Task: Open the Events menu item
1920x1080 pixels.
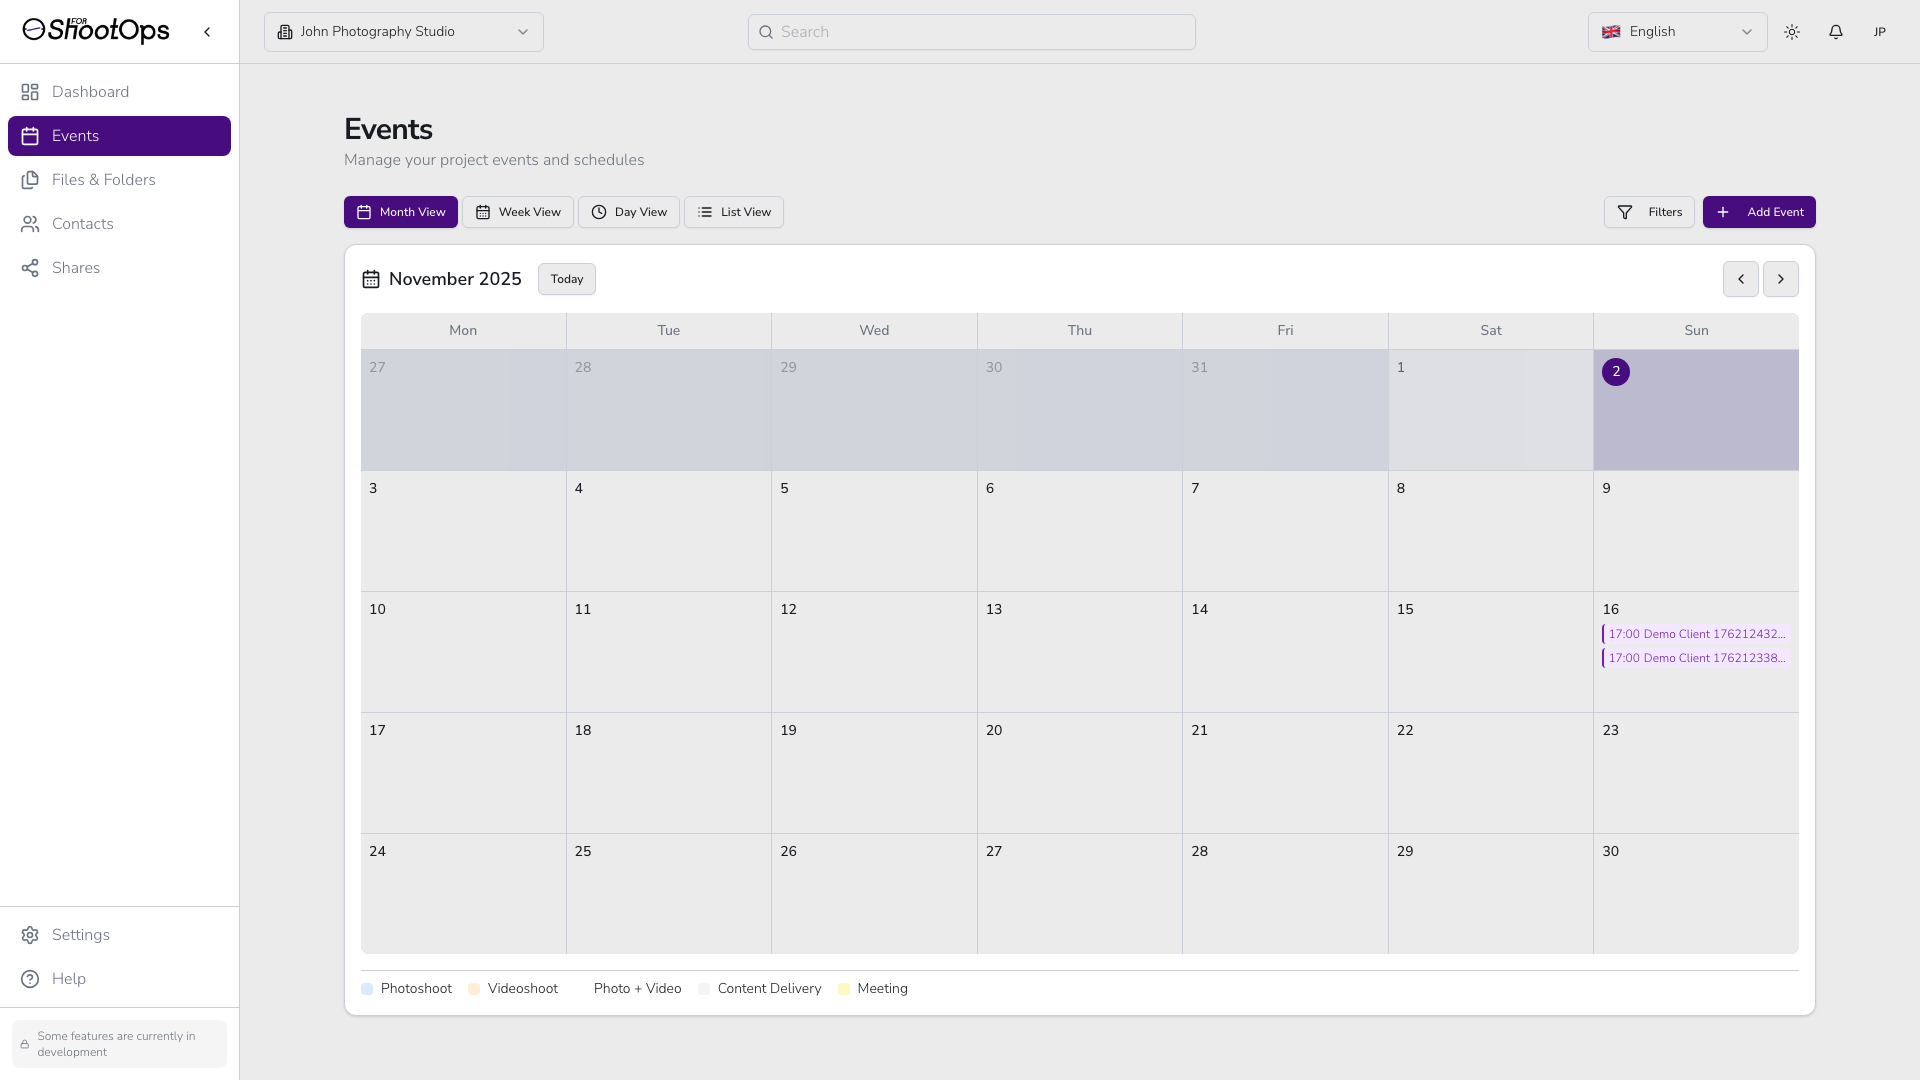Action: click(75, 136)
